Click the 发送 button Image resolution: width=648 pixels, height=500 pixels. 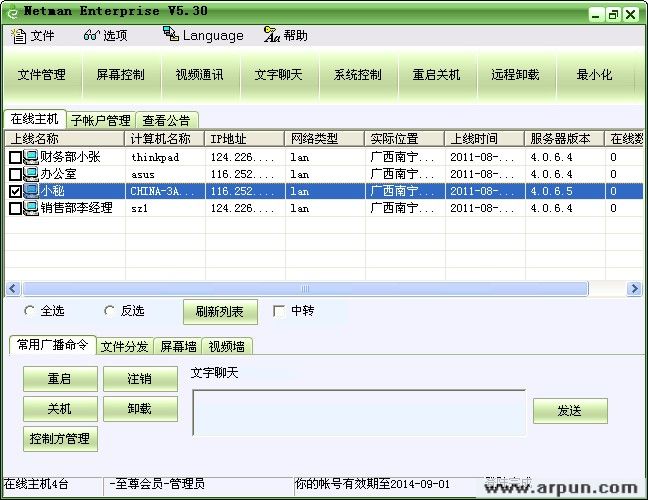pyautogui.click(x=569, y=411)
